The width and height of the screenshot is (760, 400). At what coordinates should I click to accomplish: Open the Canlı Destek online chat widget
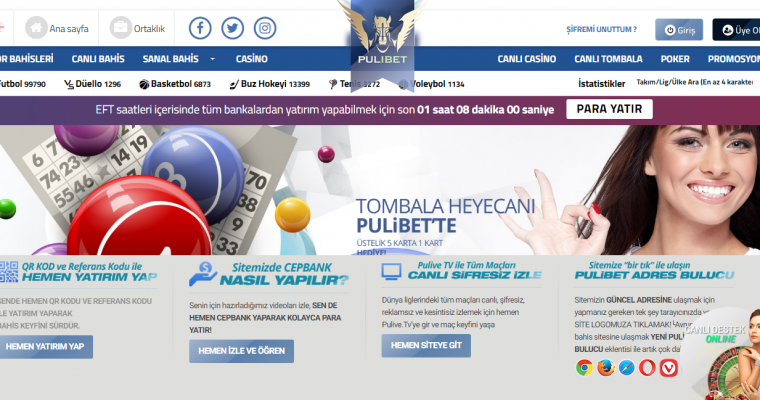722,354
